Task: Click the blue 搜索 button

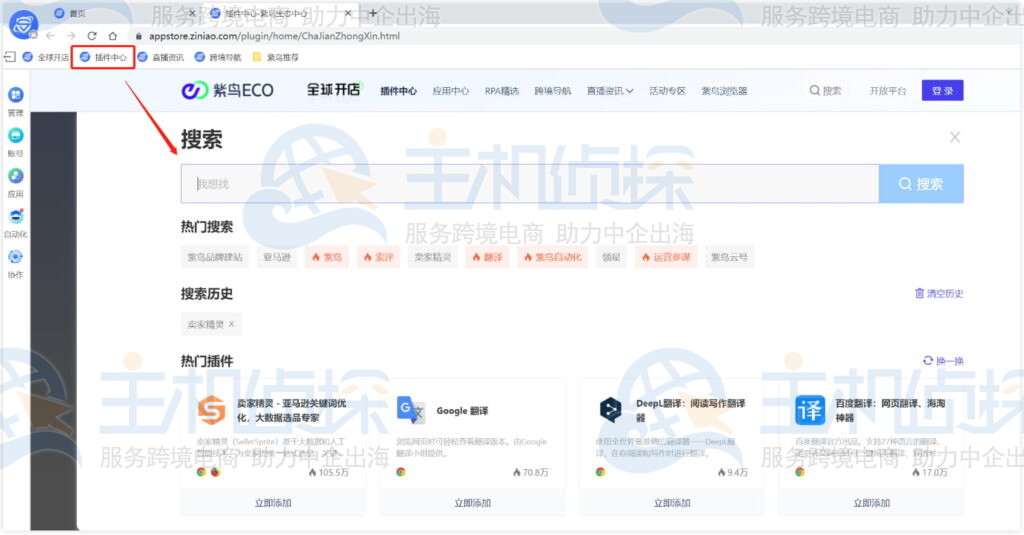Action: [x=921, y=184]
